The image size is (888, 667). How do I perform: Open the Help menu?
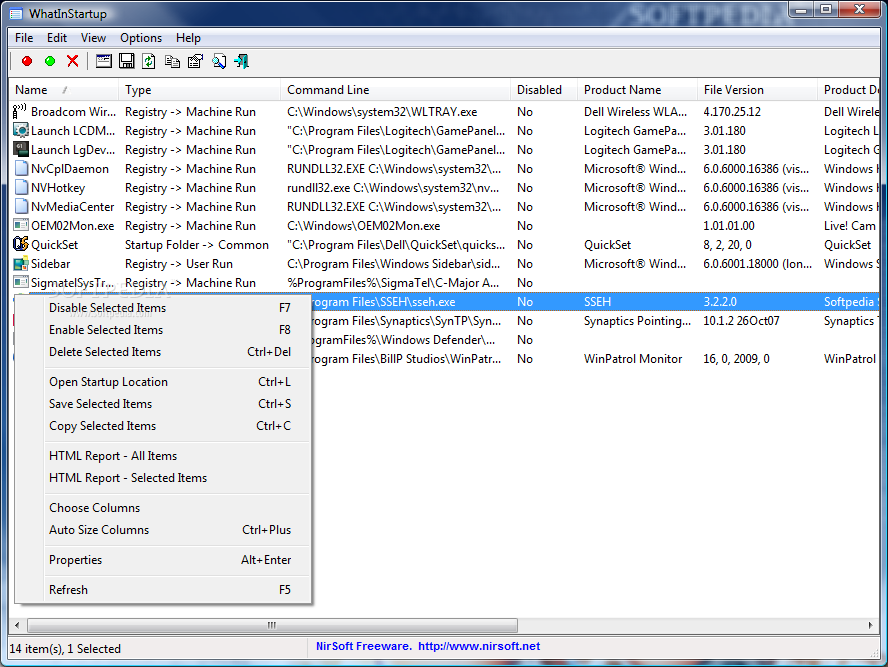click(188, 38)
